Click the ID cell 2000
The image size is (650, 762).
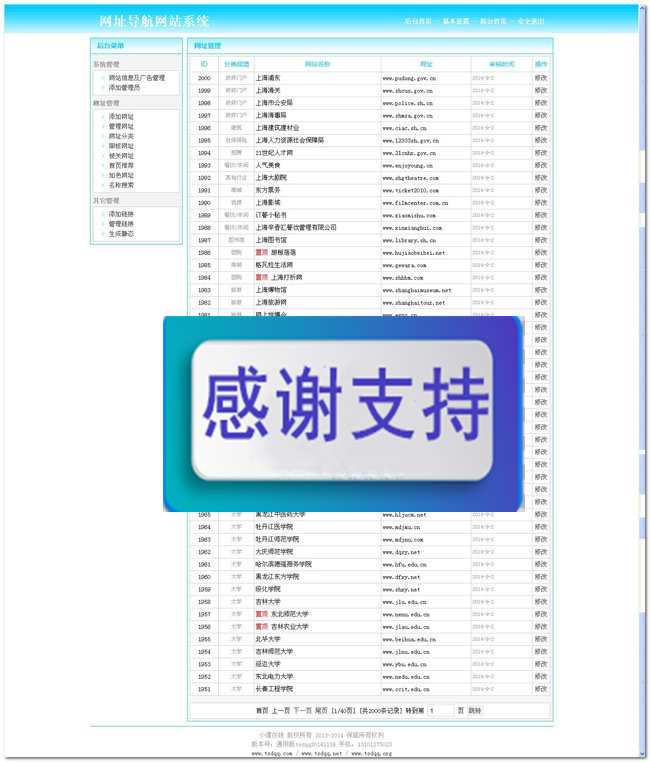pyautogui.click(x=204, y=78)
